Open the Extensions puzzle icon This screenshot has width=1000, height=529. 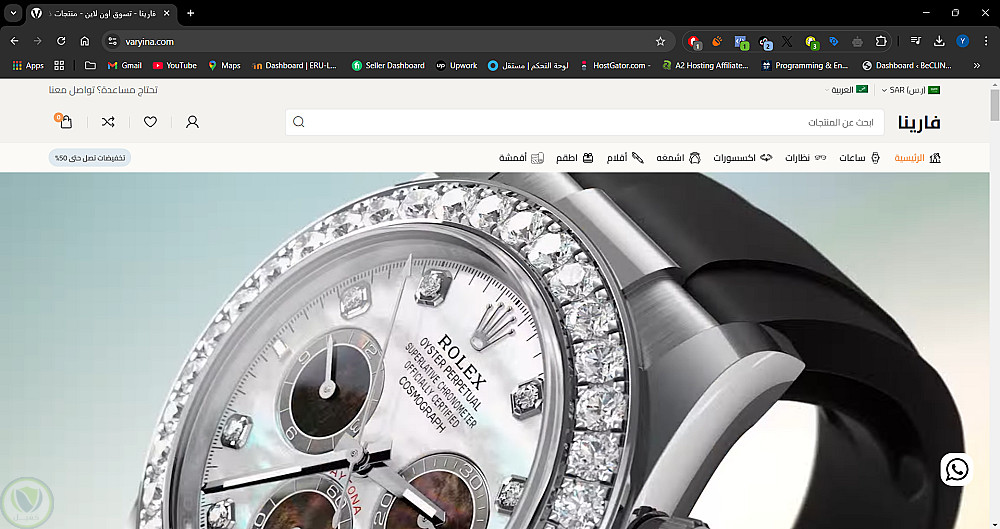click(x=881, y=41)
